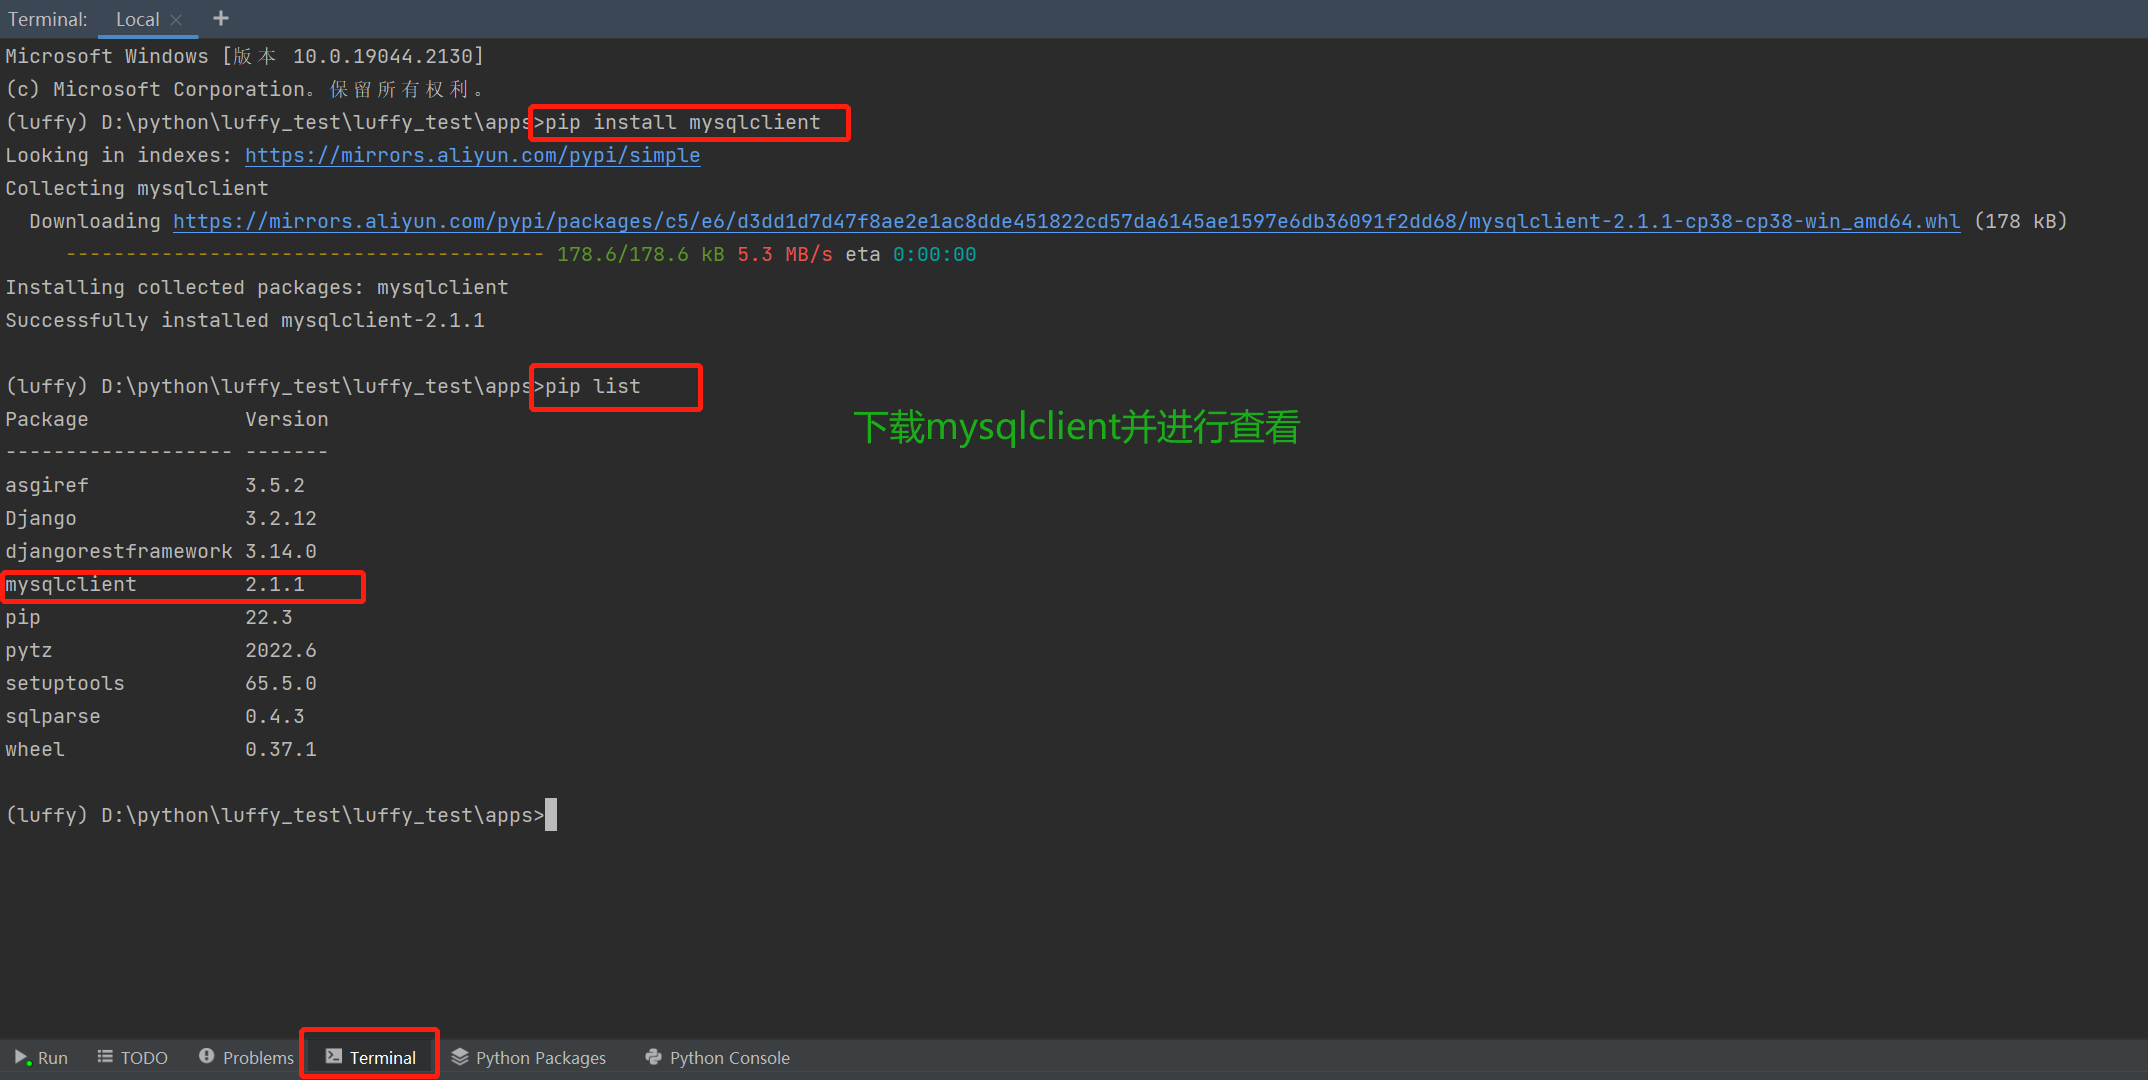Click the Terminal: panel title label

[47, 20]
